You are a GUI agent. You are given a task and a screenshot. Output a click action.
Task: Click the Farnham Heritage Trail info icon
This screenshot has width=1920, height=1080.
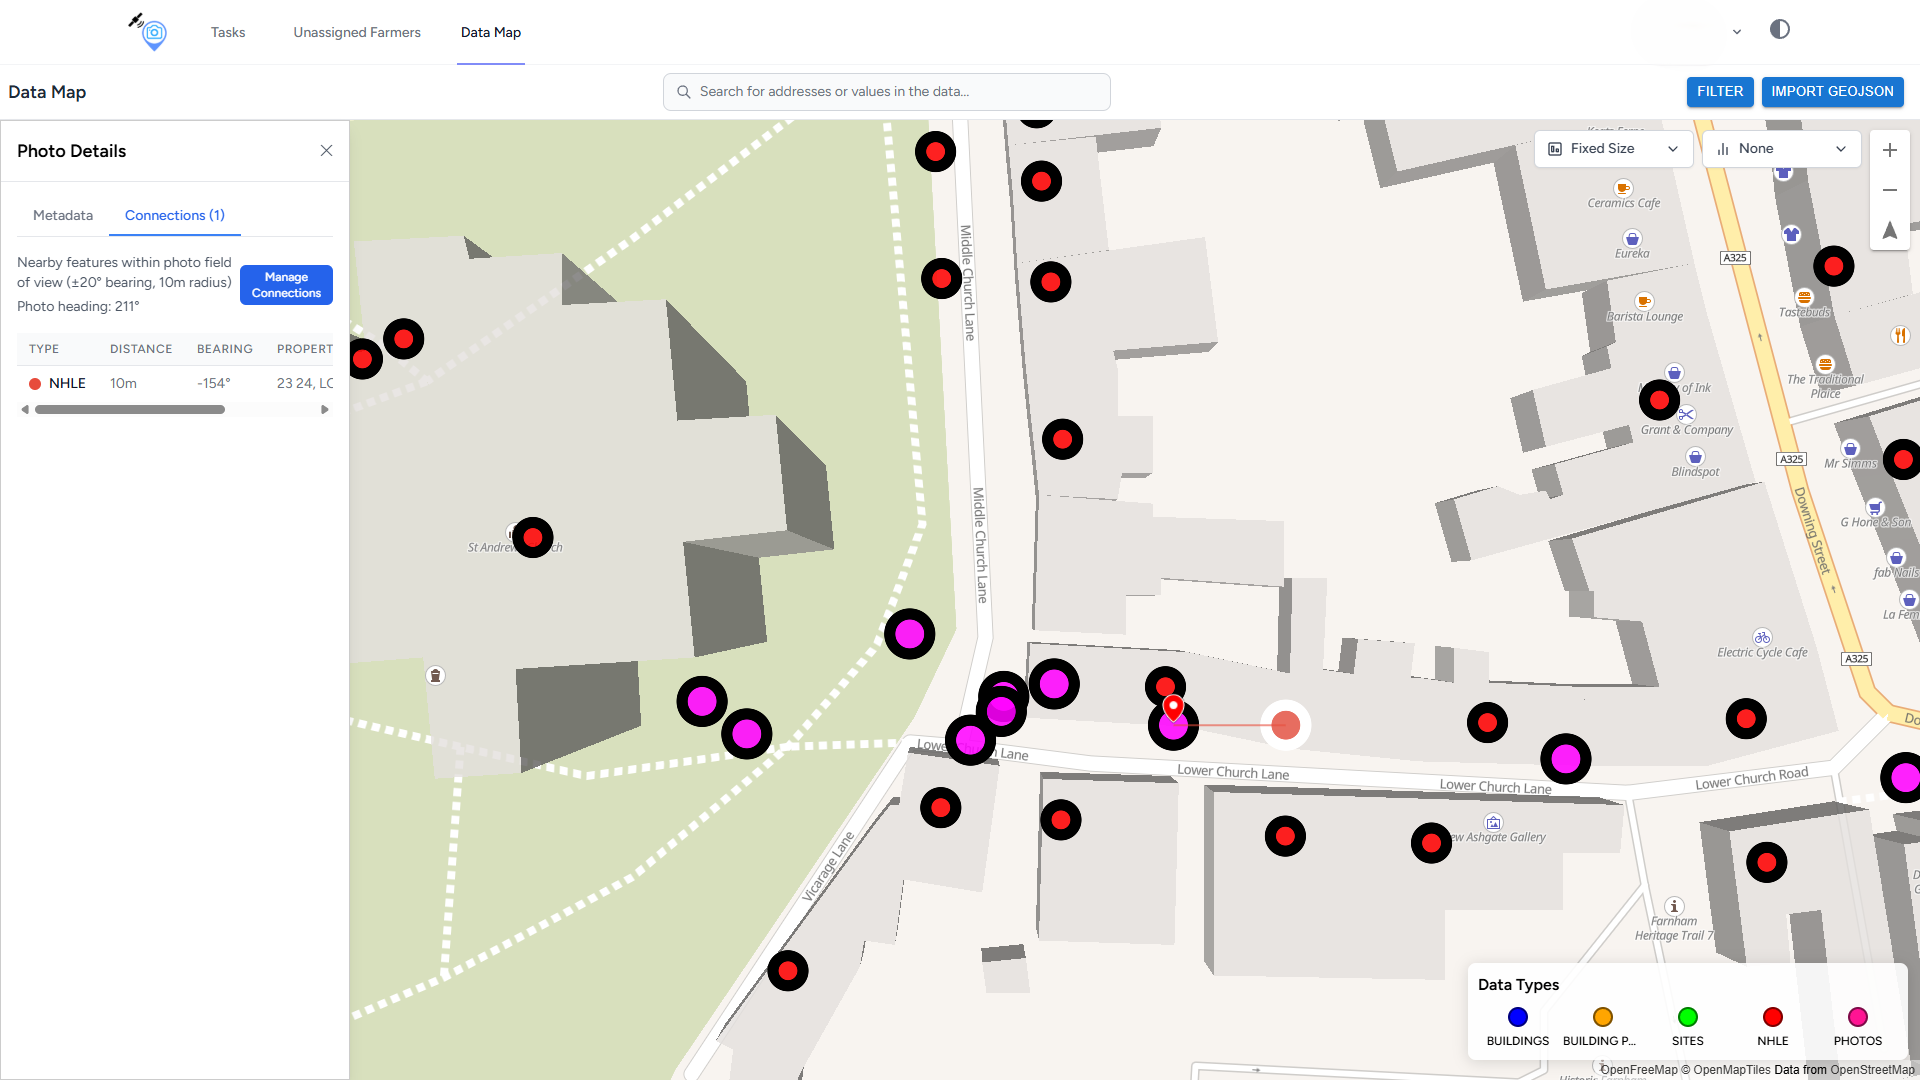(1674, 906)
